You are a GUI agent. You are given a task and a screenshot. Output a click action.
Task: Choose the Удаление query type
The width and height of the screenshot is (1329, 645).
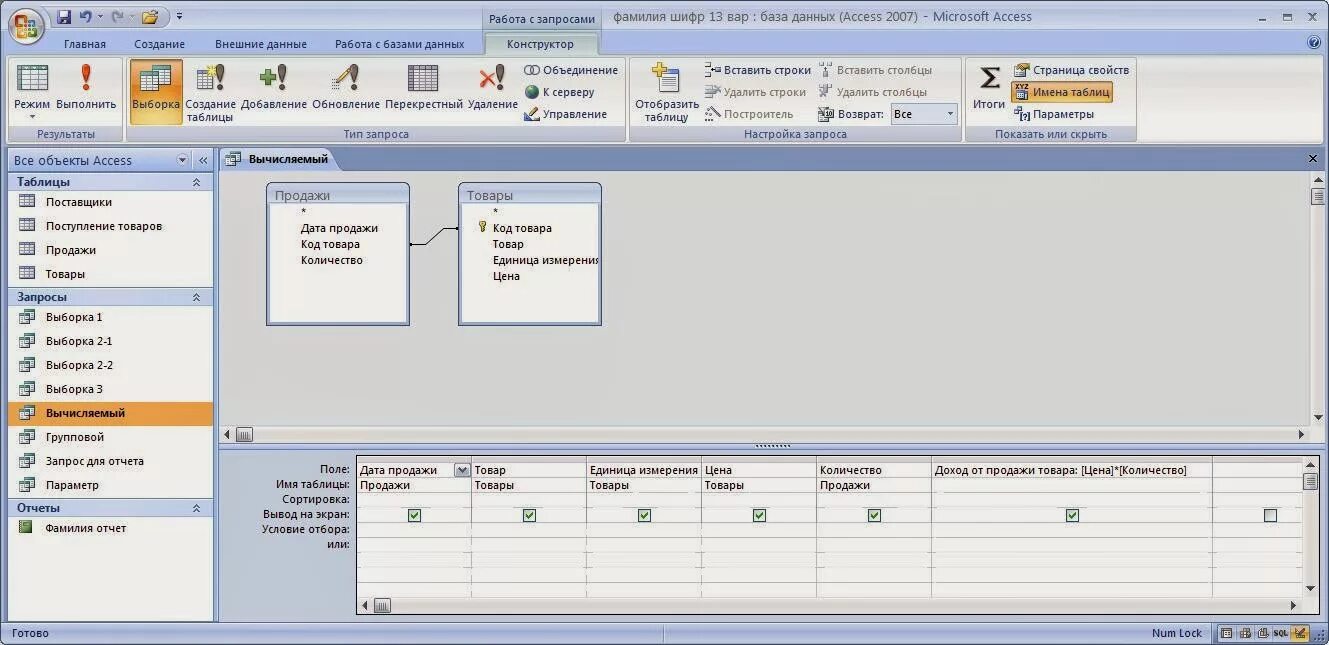pyautogui.click(x=492, y=89)
